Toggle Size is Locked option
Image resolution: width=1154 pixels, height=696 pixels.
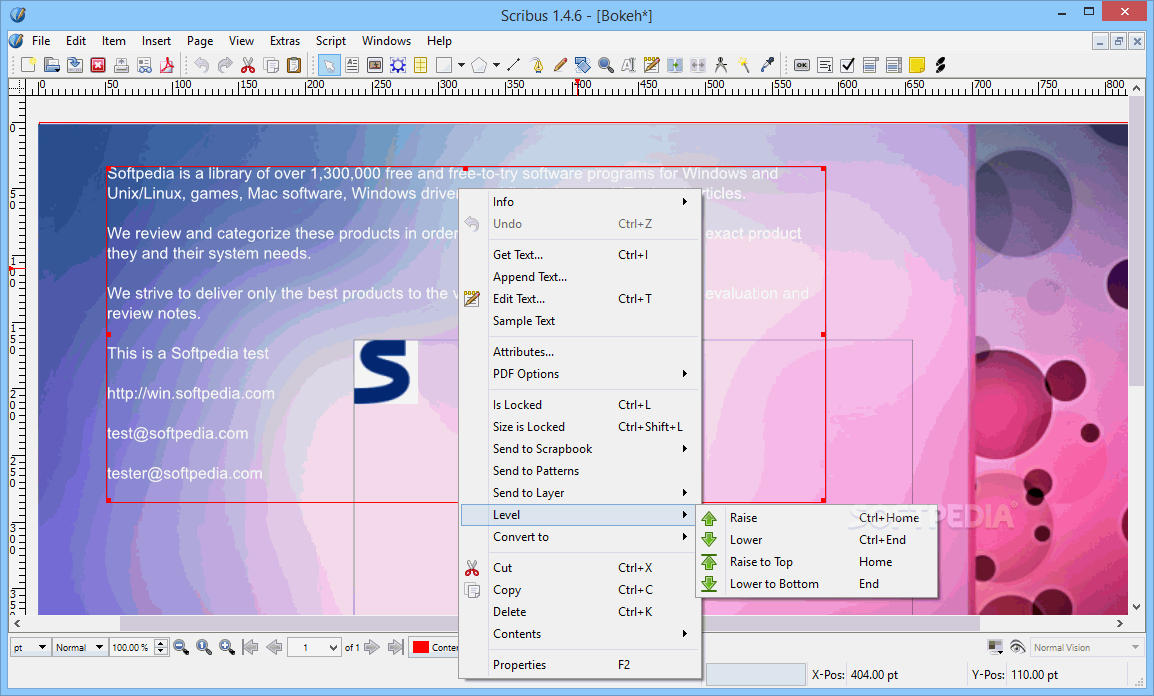coord(580,427)
